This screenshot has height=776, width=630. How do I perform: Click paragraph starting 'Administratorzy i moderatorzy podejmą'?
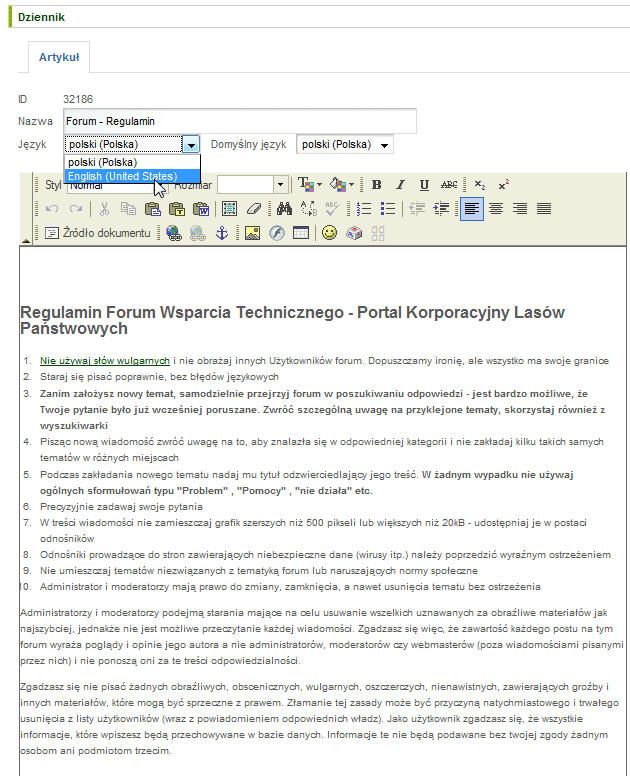pyautogui.click(x=322, y=637)
